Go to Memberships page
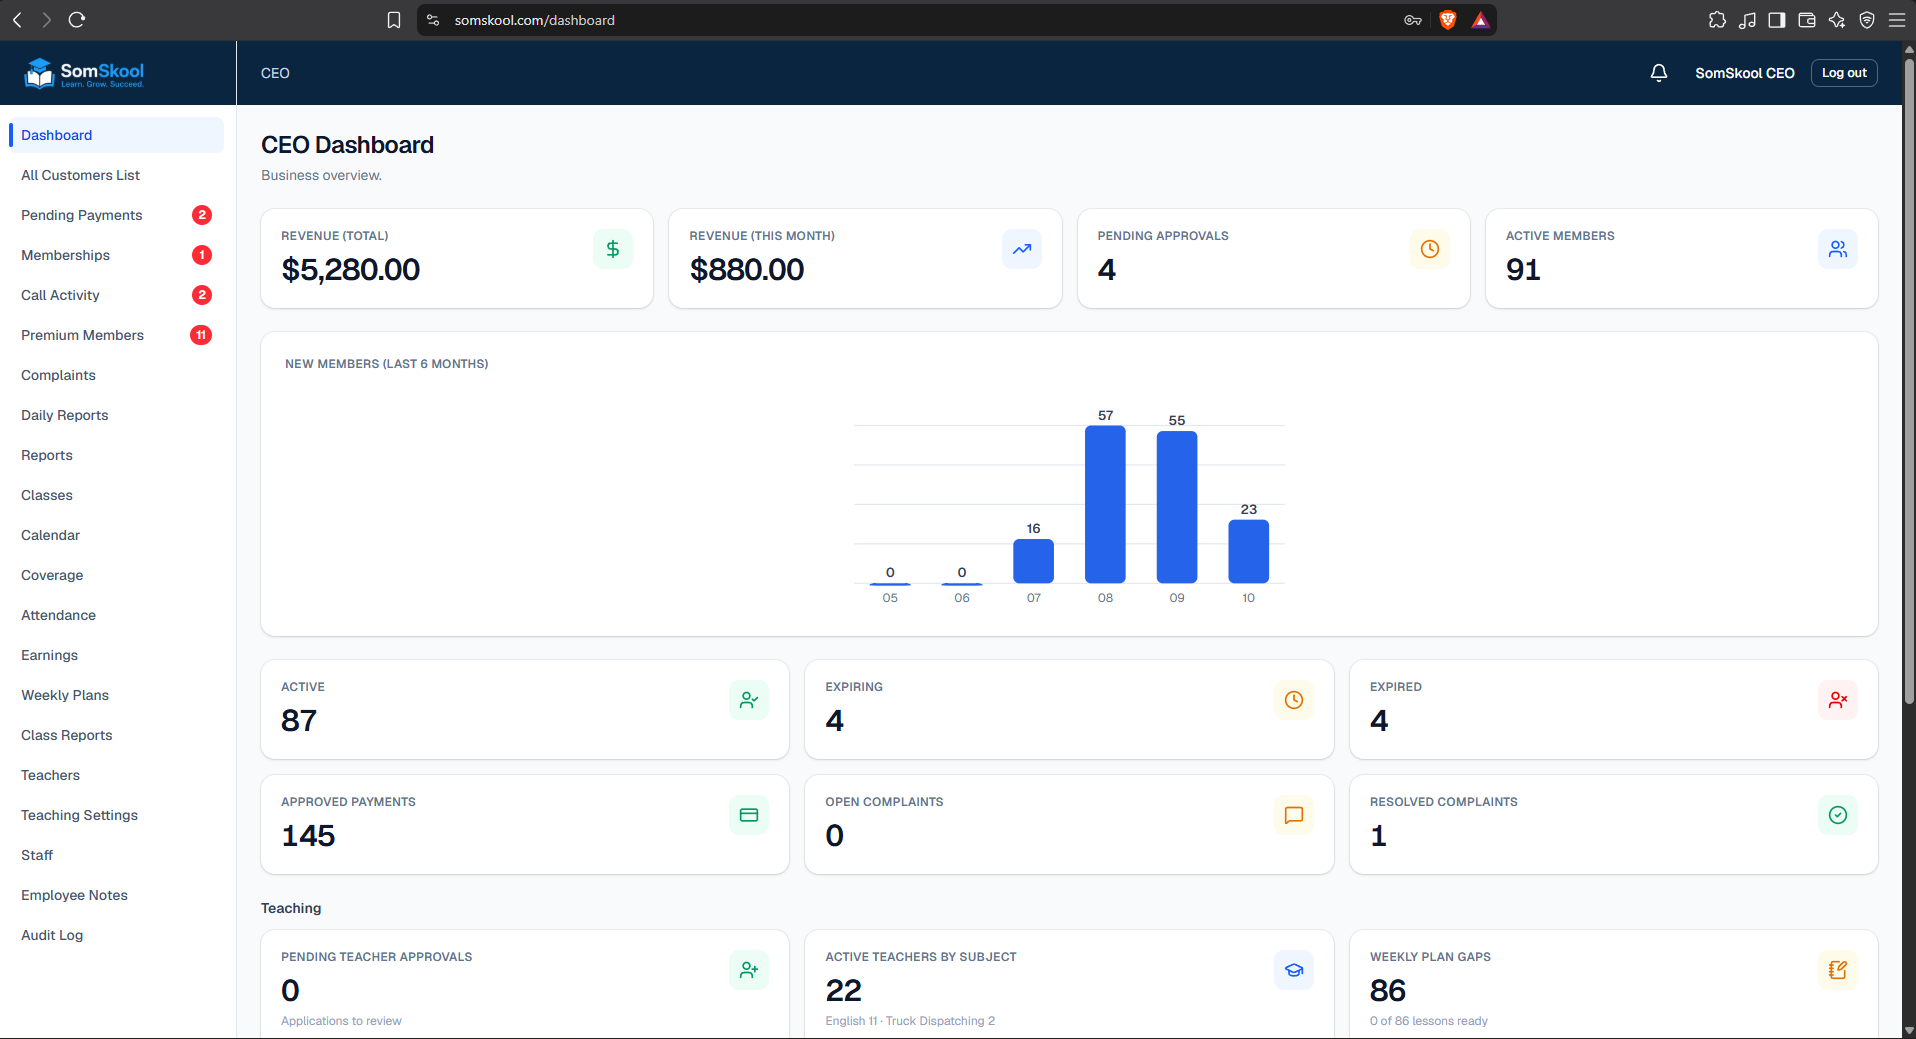Viewport: 1916px width, 1039px height. click(116, 255)
